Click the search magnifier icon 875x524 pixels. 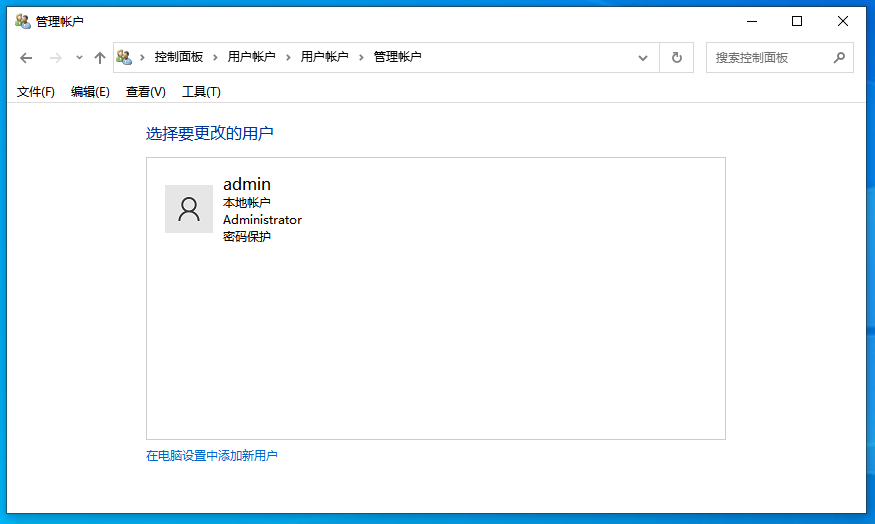pyautogui.click(x=839, y=58)
